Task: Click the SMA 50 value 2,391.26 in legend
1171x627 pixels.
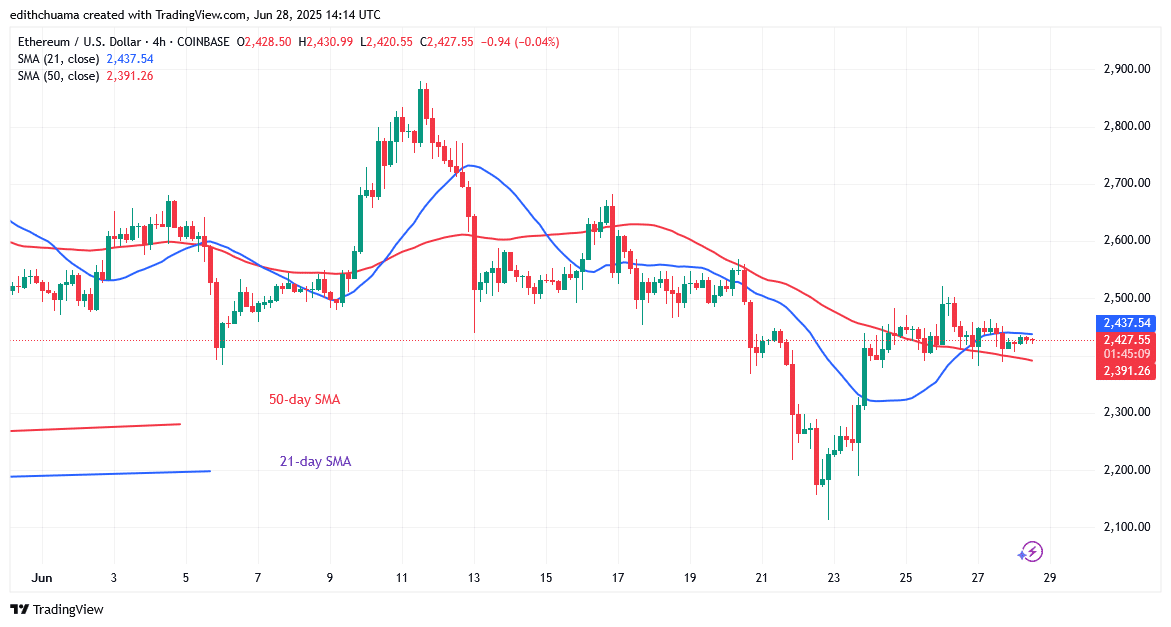Action: [130, 76]
